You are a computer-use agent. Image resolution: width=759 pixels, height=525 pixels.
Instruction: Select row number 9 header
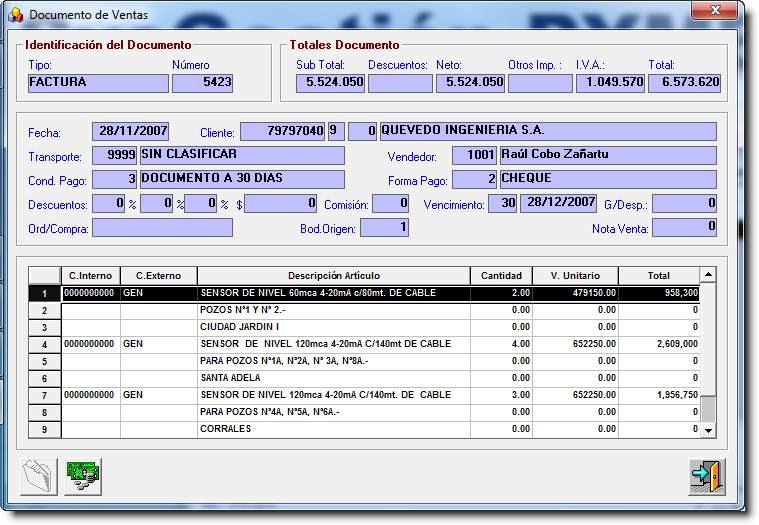(45, 429)
